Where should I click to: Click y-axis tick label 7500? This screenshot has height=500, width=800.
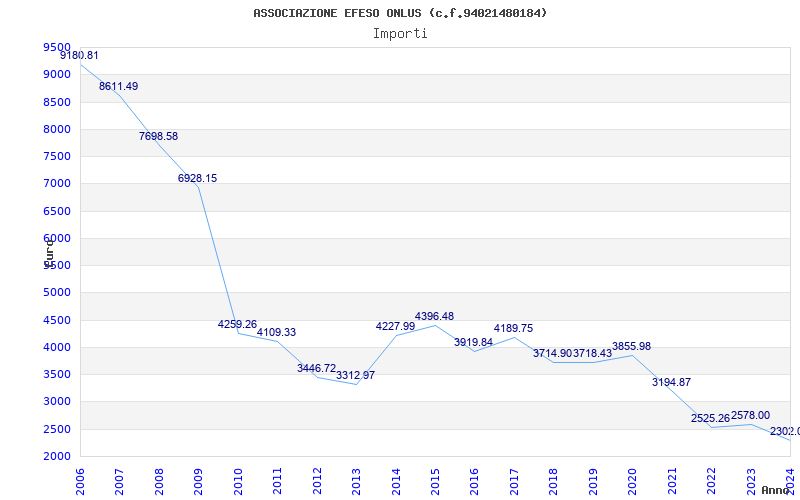pos(57,156)
